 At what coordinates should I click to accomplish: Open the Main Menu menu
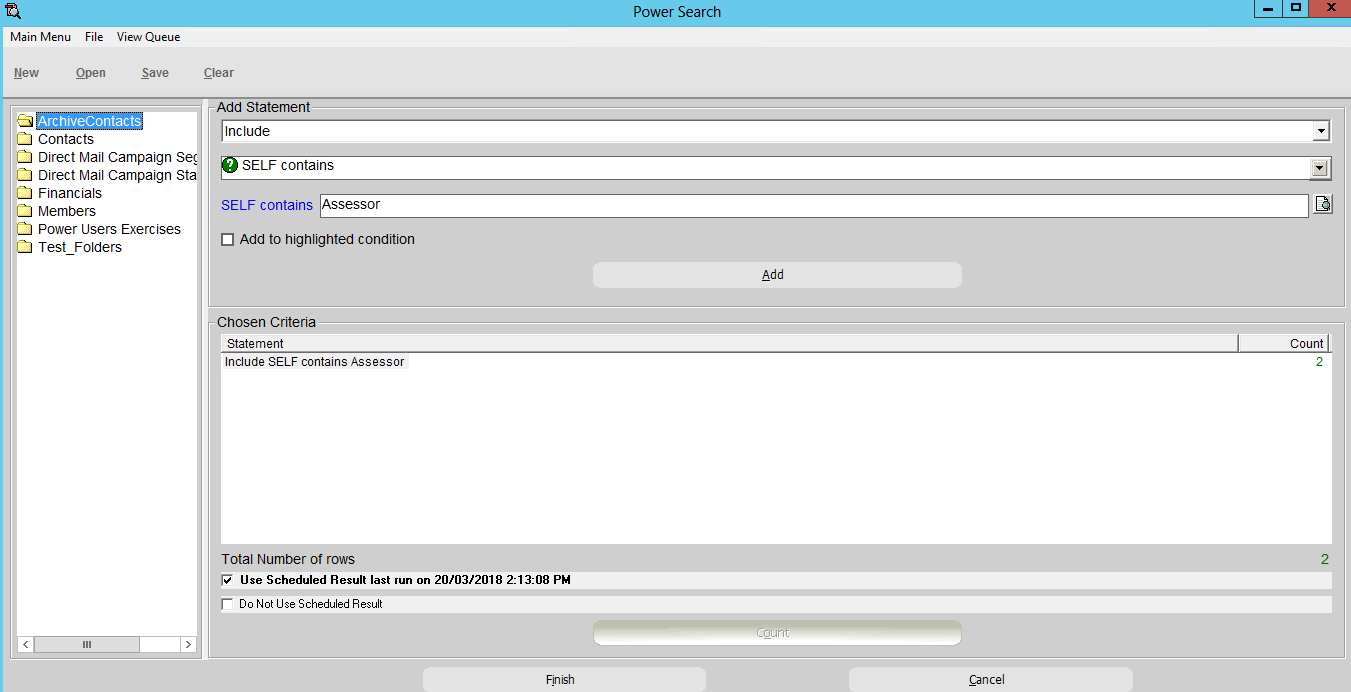click(40, 37)
